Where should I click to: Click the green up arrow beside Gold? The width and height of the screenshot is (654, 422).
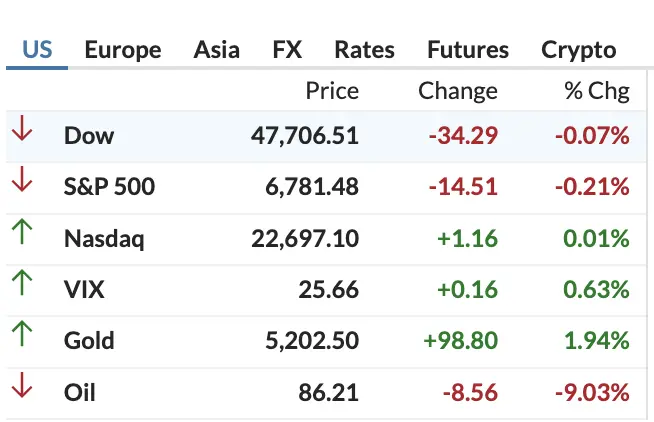[22, 340]
